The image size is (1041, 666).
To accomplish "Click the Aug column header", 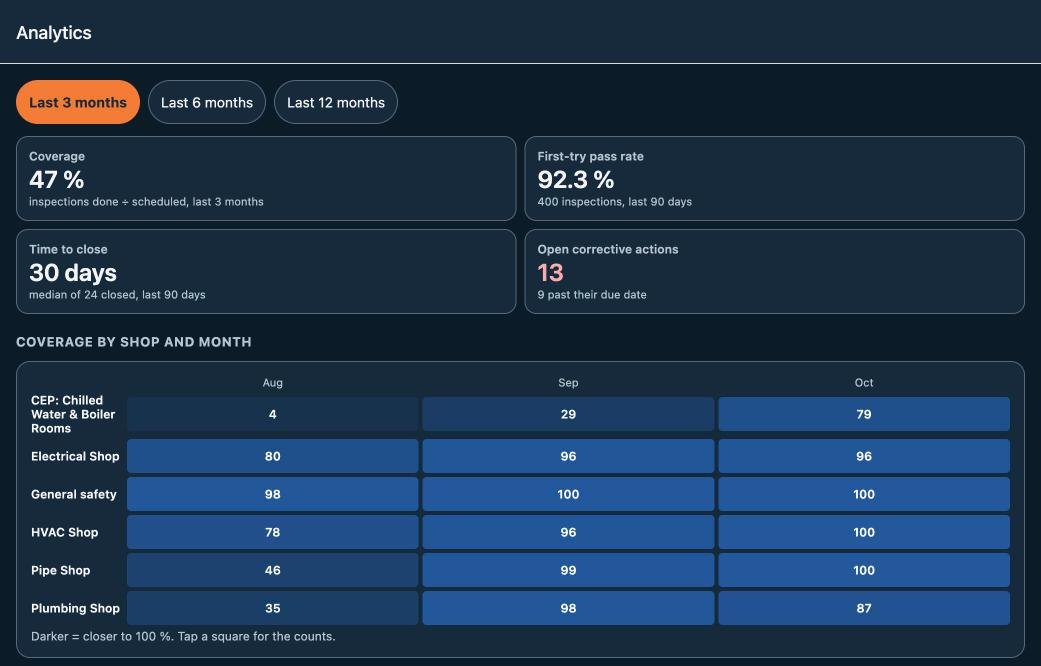I will (272, 382).
